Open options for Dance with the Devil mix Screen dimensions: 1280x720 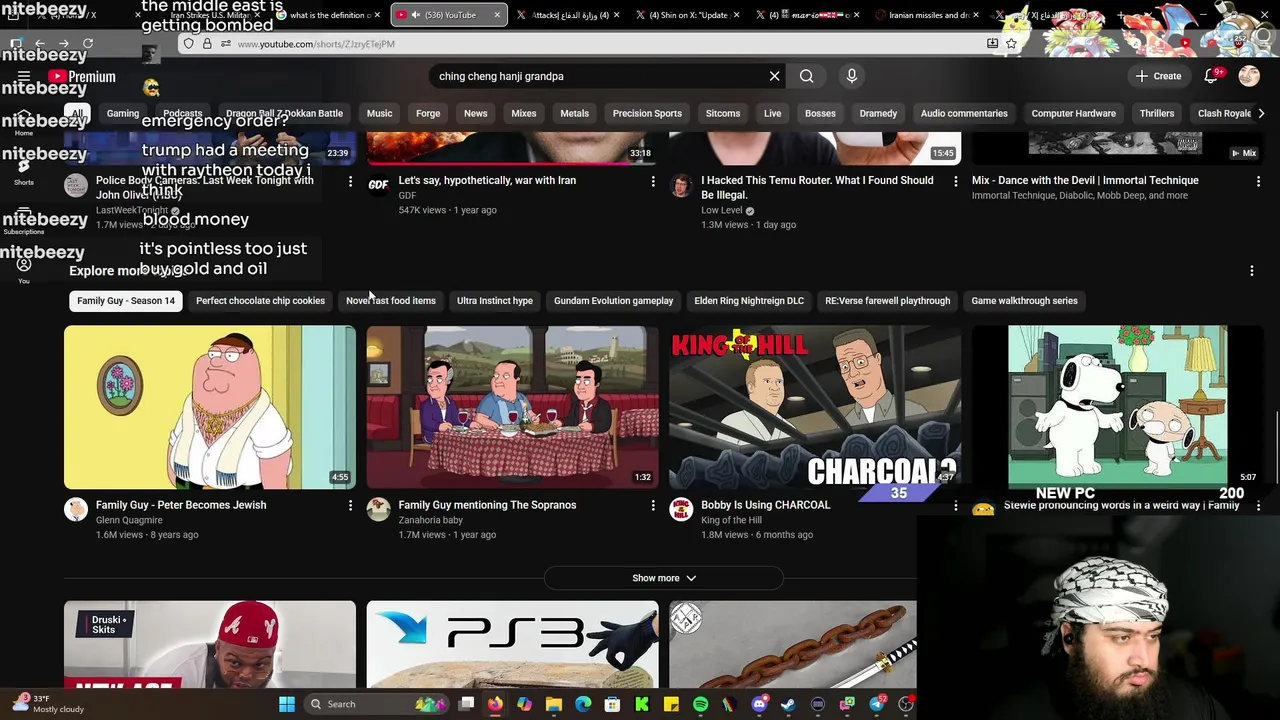tap(1258, 181)
